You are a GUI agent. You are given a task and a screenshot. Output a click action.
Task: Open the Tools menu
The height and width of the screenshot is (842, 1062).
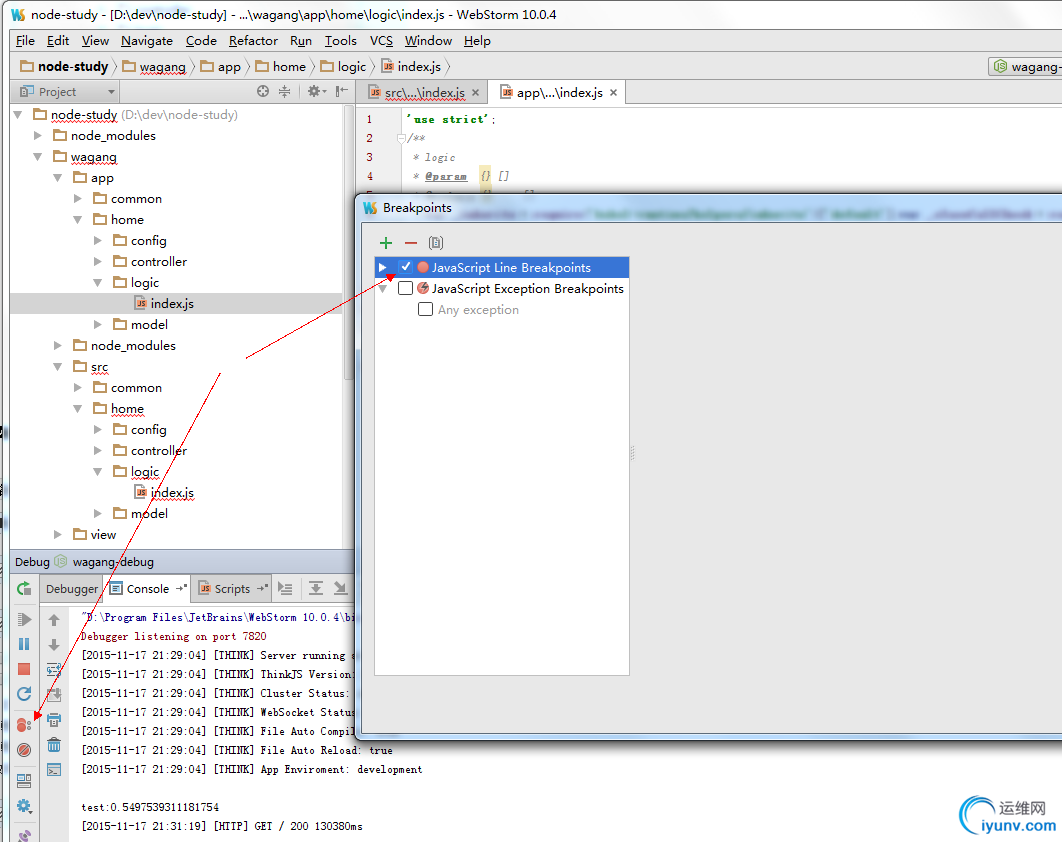[x=341, y=41]
